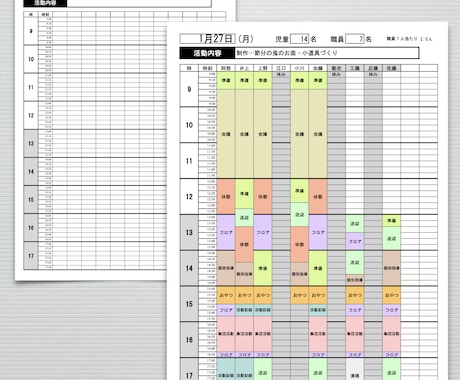Select 加藤's teal block below おやつ at 15
The width and height of the screenshot is (460, 380).
click(x=318, y=310)
